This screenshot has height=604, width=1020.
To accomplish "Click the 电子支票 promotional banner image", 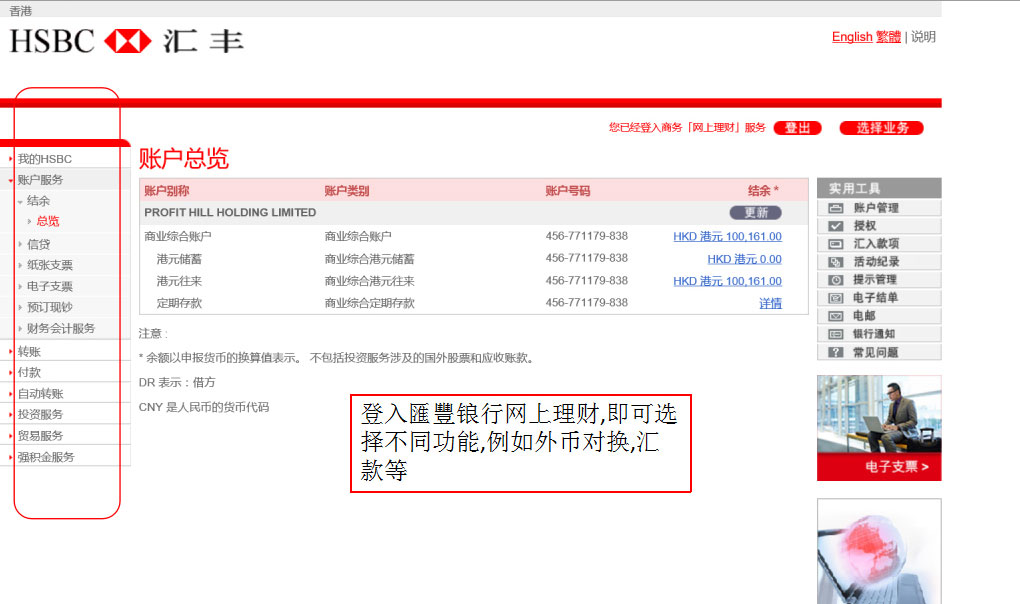I will (878, 428).
